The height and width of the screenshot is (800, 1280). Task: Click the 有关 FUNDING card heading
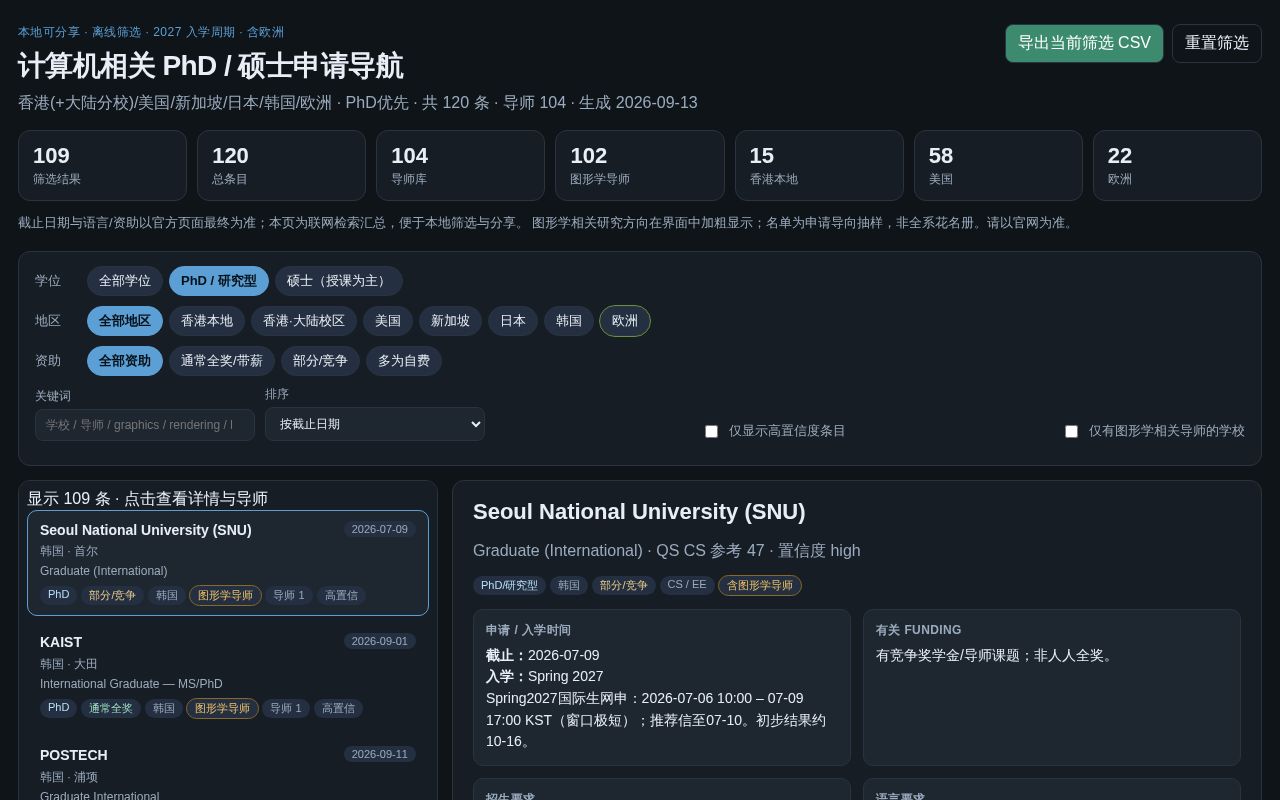pyautogui.click(x=919, y=630)
